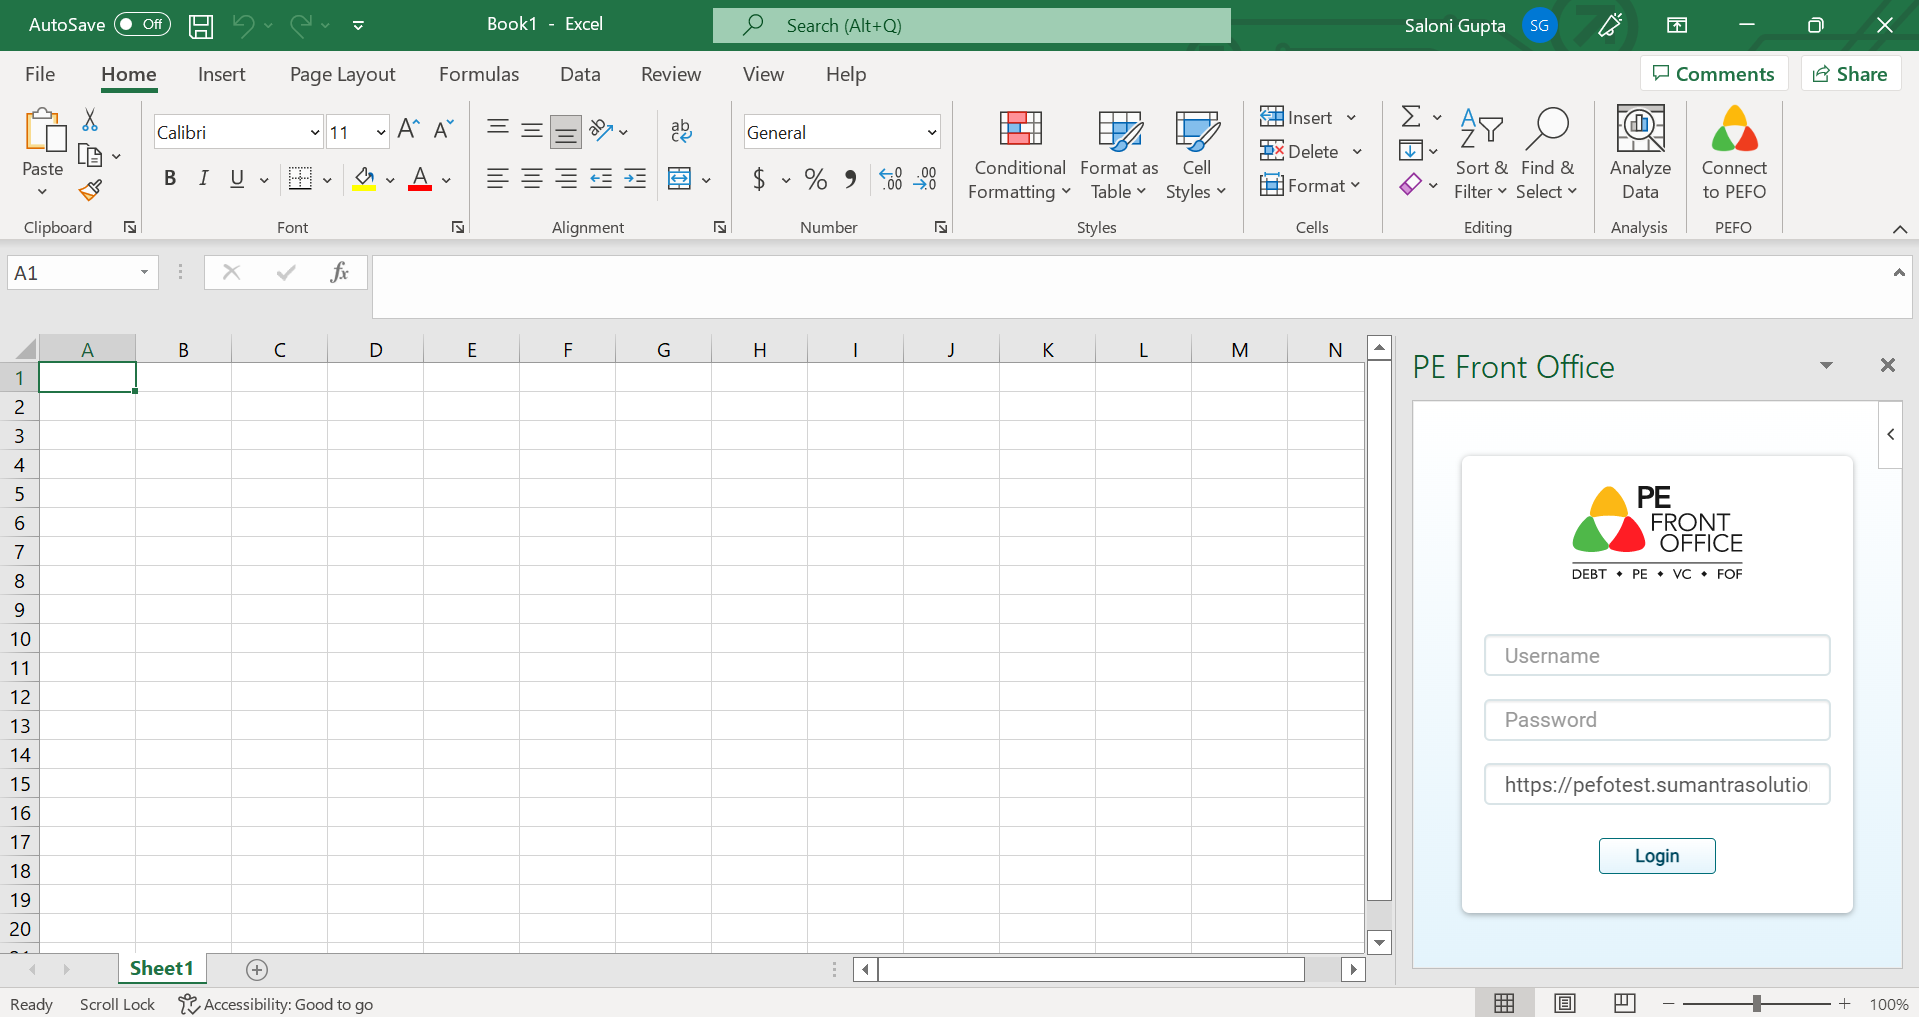Expand the Name Box dropdown arrow
The width and height of the screenshot is (1919, 1017).
click(144, 273)
